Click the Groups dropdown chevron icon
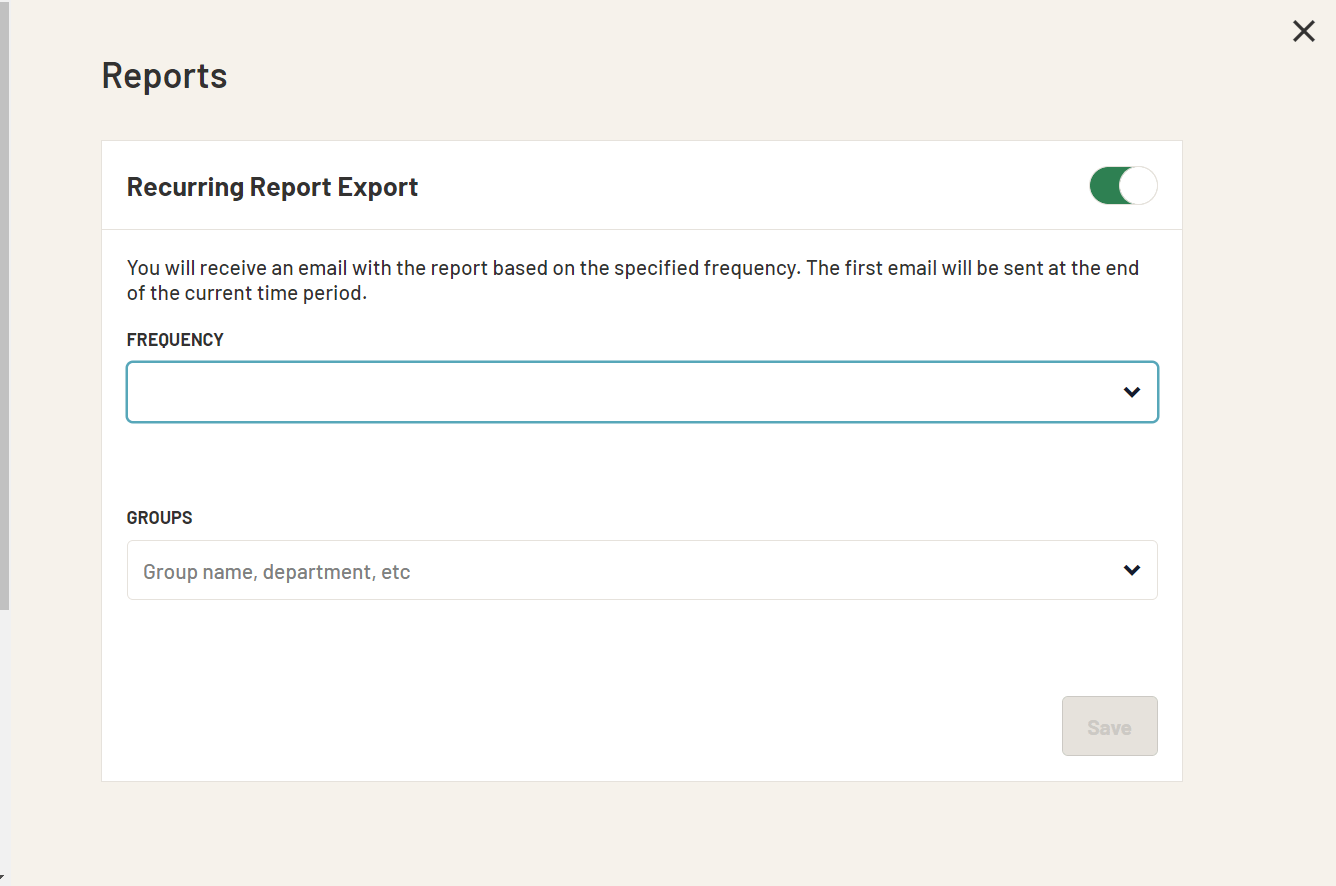Screen dimensions: 1336x886 [1131, 570]
